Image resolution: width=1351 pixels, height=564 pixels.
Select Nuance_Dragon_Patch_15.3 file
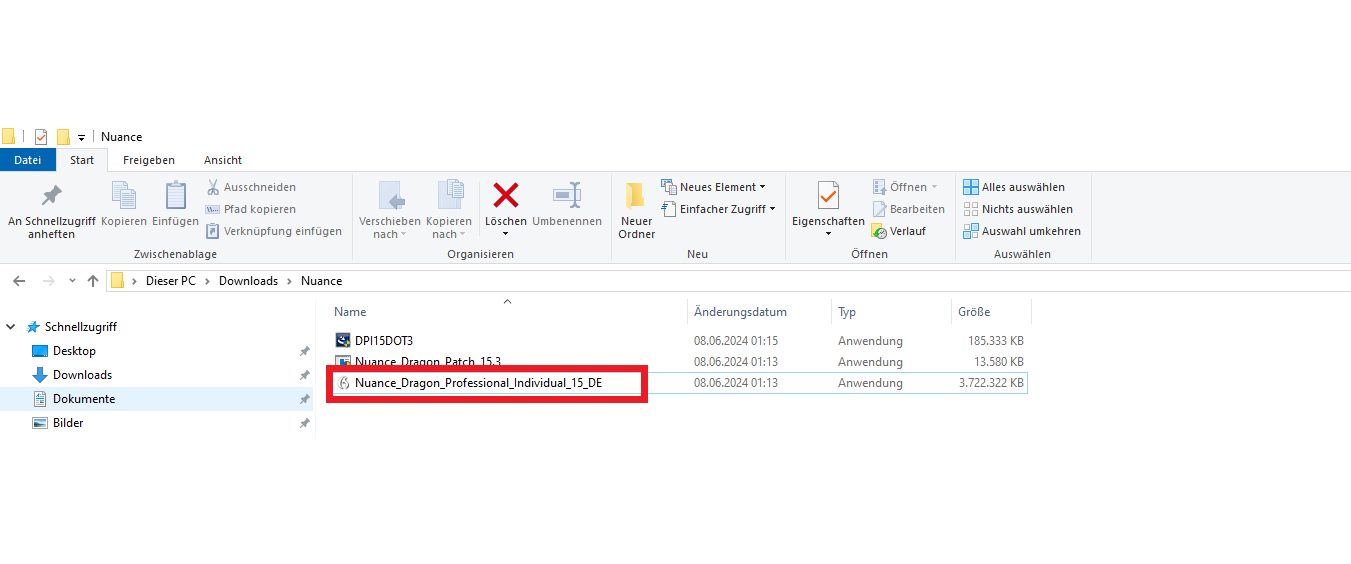pos(428,362)
